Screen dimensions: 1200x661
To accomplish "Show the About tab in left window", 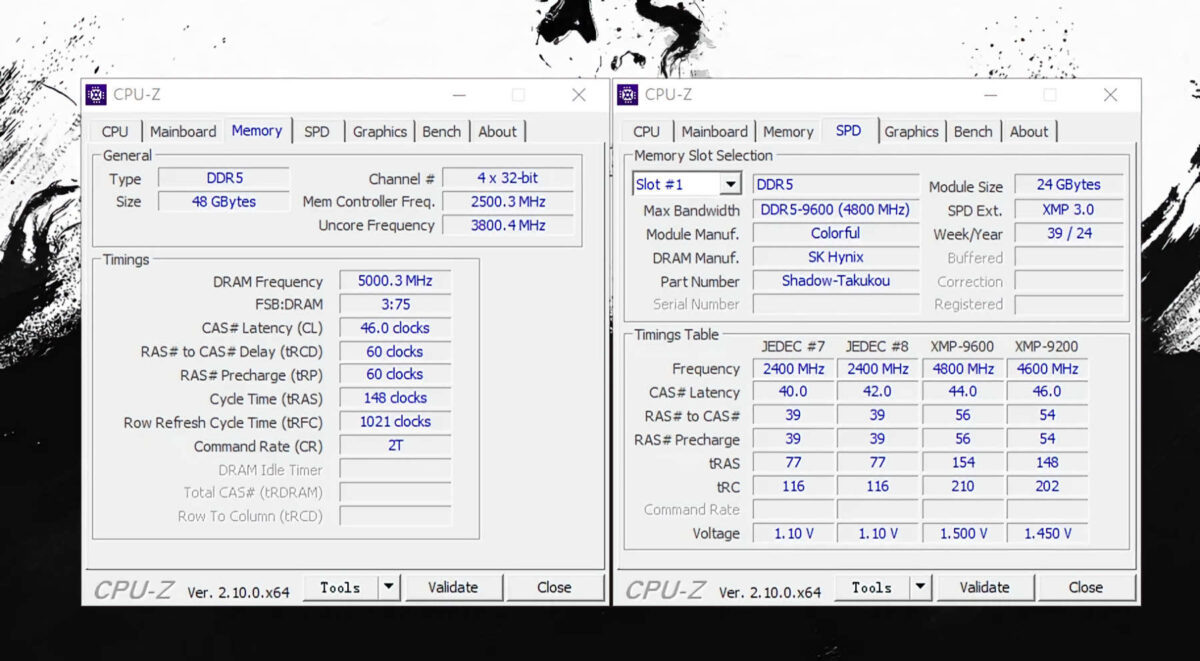I will [x=498, y=131].
